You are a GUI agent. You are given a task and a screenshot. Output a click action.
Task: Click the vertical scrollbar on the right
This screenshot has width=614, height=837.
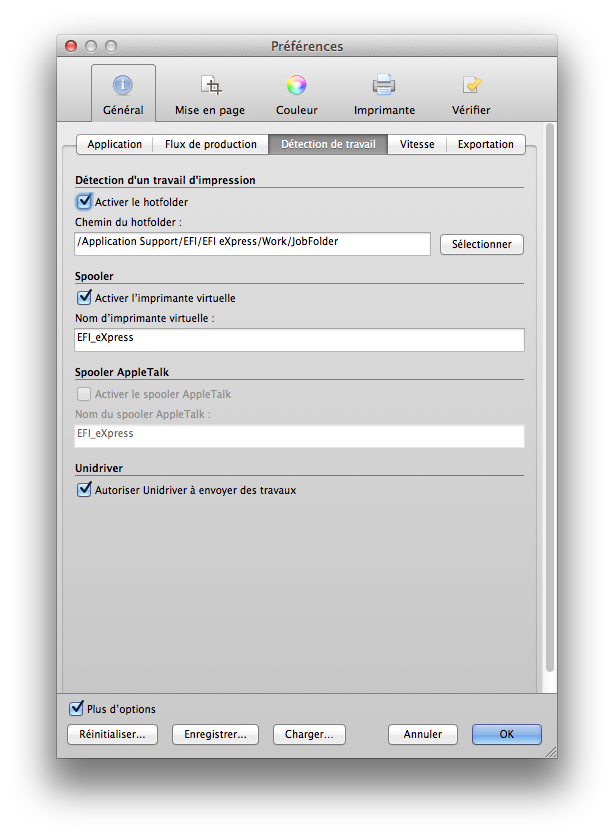tap(550, 398)
